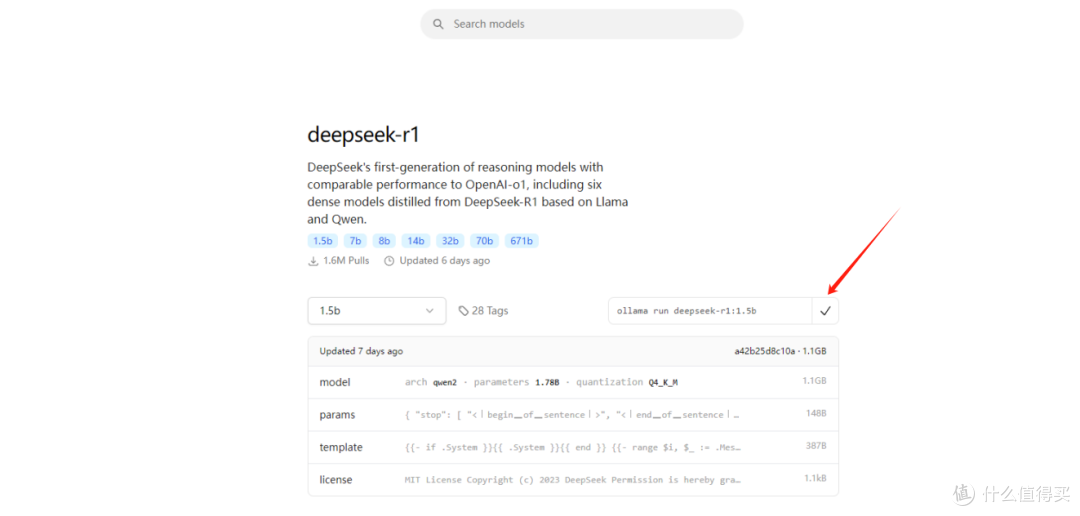Click the ollama run deepseek-r1:1.5b command field
Screen dimensions: 1080x516
pyautogui.click(x=710, y=311)
